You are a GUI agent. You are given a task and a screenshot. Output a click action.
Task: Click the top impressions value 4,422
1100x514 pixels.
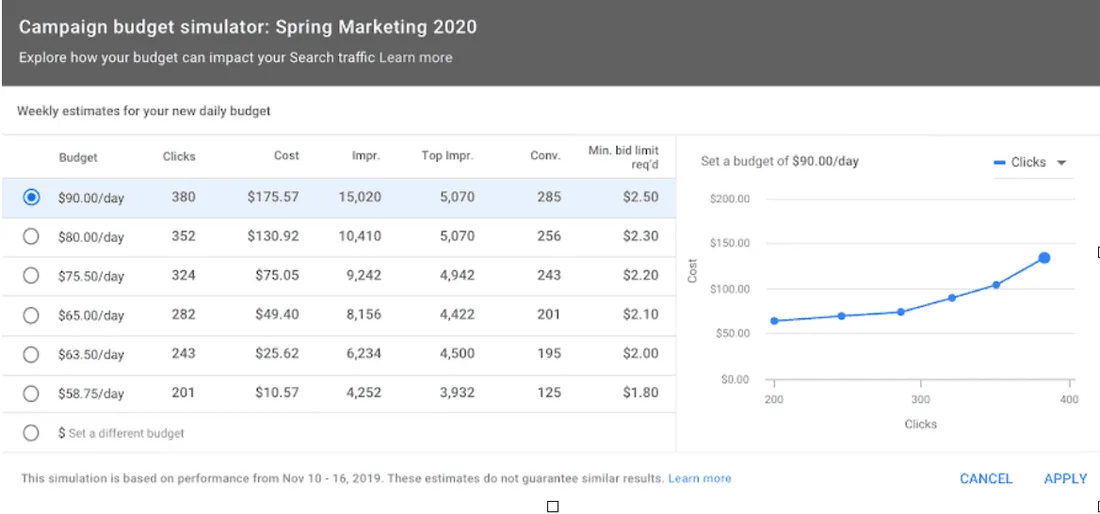click(456, 315)
